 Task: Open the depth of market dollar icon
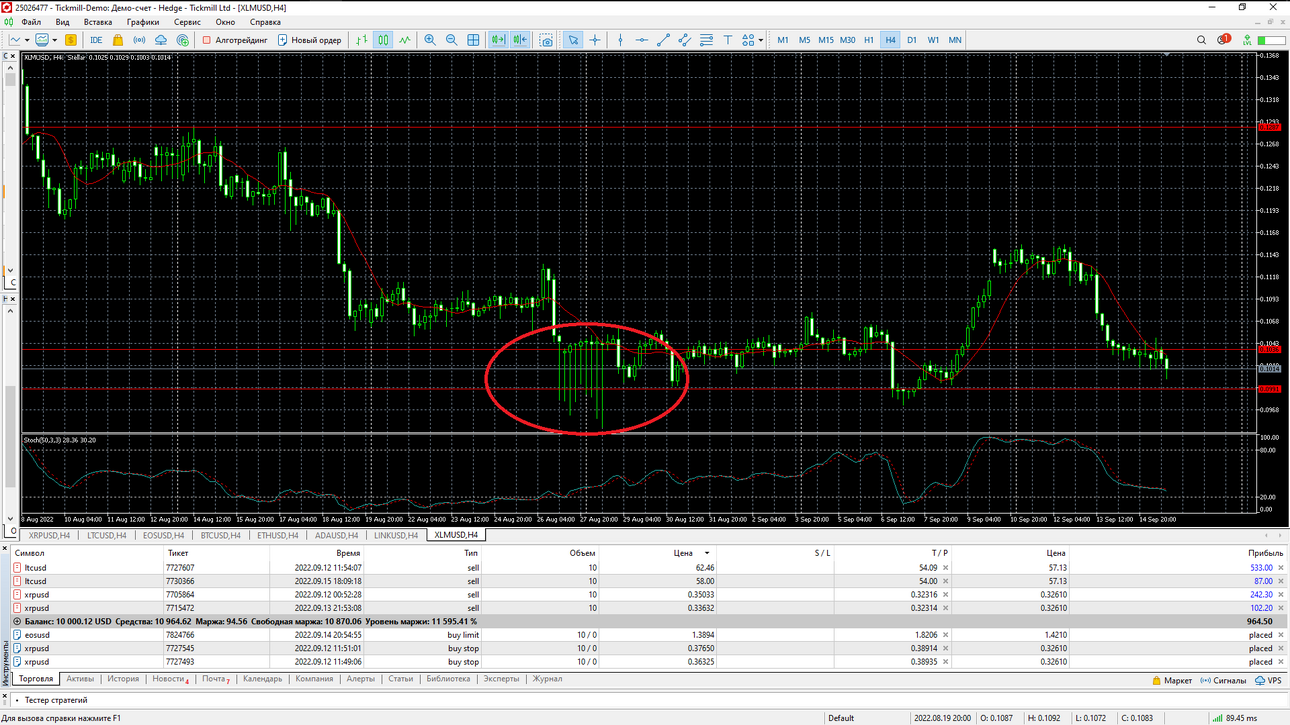pos(71,40)
